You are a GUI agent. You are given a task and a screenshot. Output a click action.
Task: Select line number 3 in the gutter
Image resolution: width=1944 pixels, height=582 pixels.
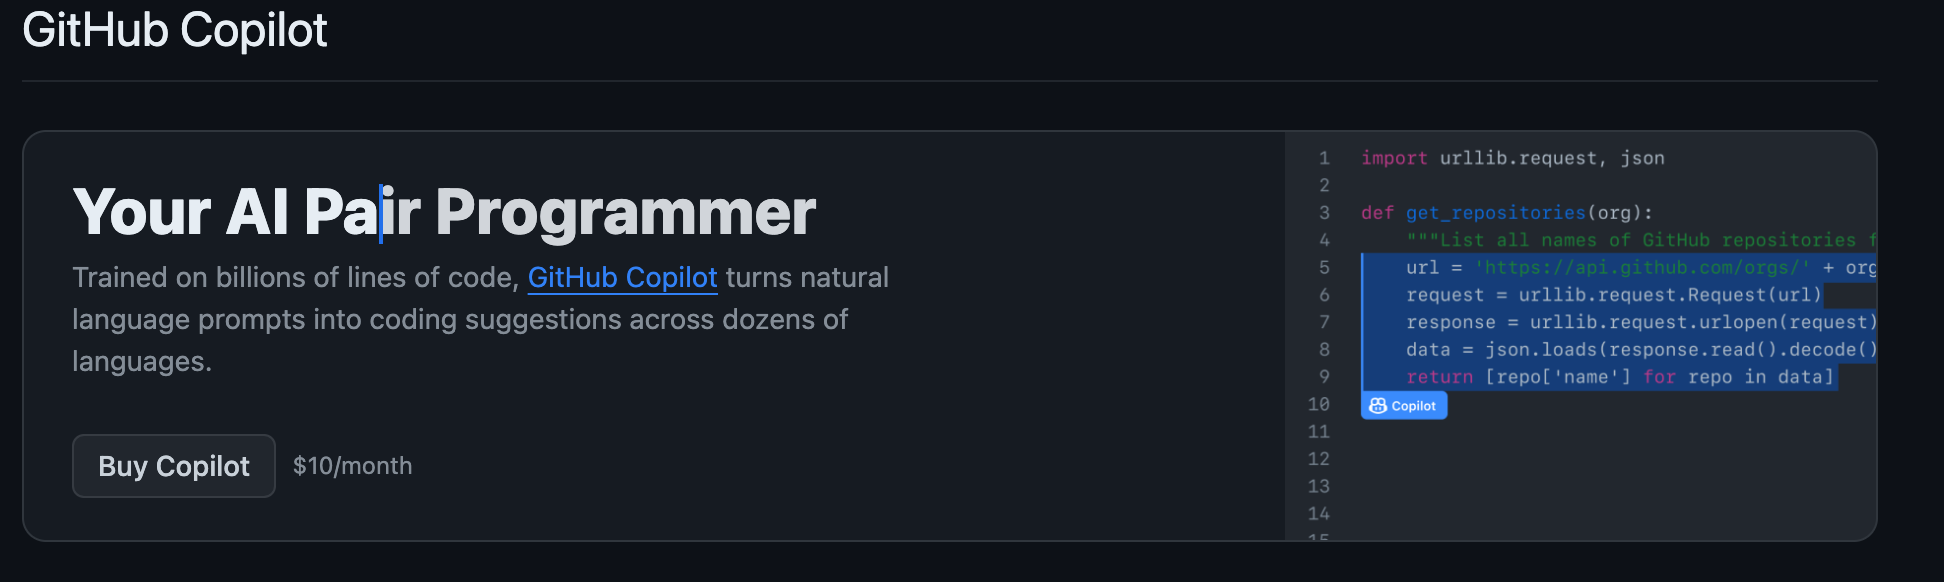(x=1324, y=213)
